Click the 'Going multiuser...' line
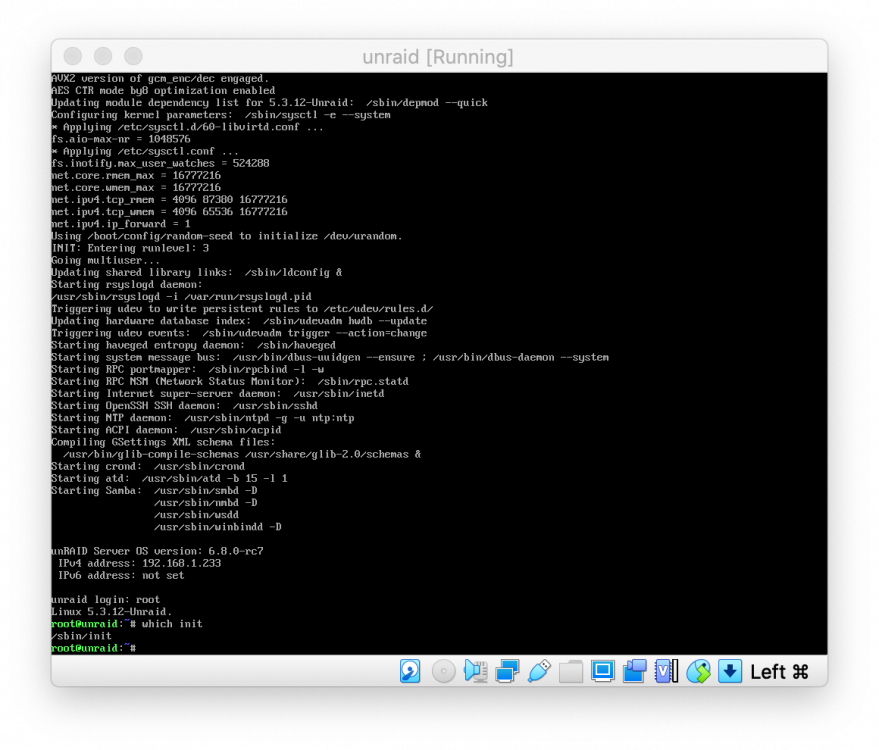This screenshot has width=879, height=750. [x=105, y=260]
